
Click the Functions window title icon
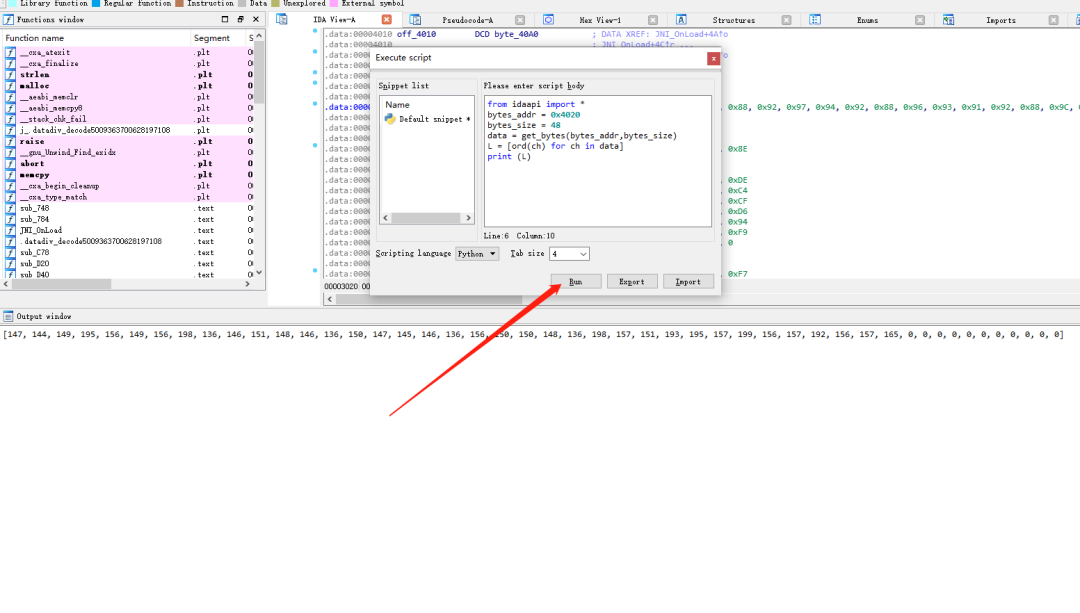pyautogui.click(x=9, y=20)
